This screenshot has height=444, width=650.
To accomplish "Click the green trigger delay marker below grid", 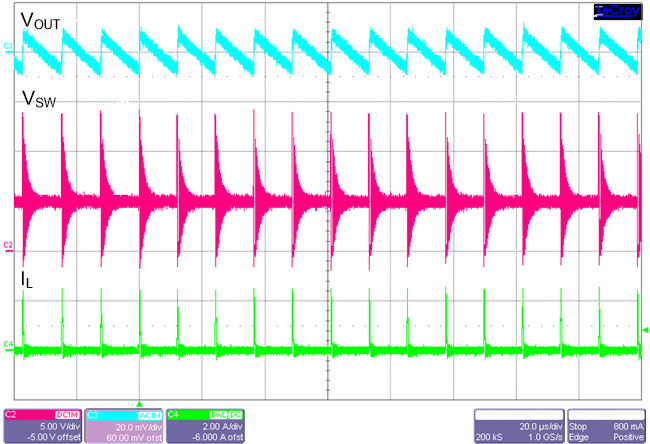I will (x=139, y=402).
